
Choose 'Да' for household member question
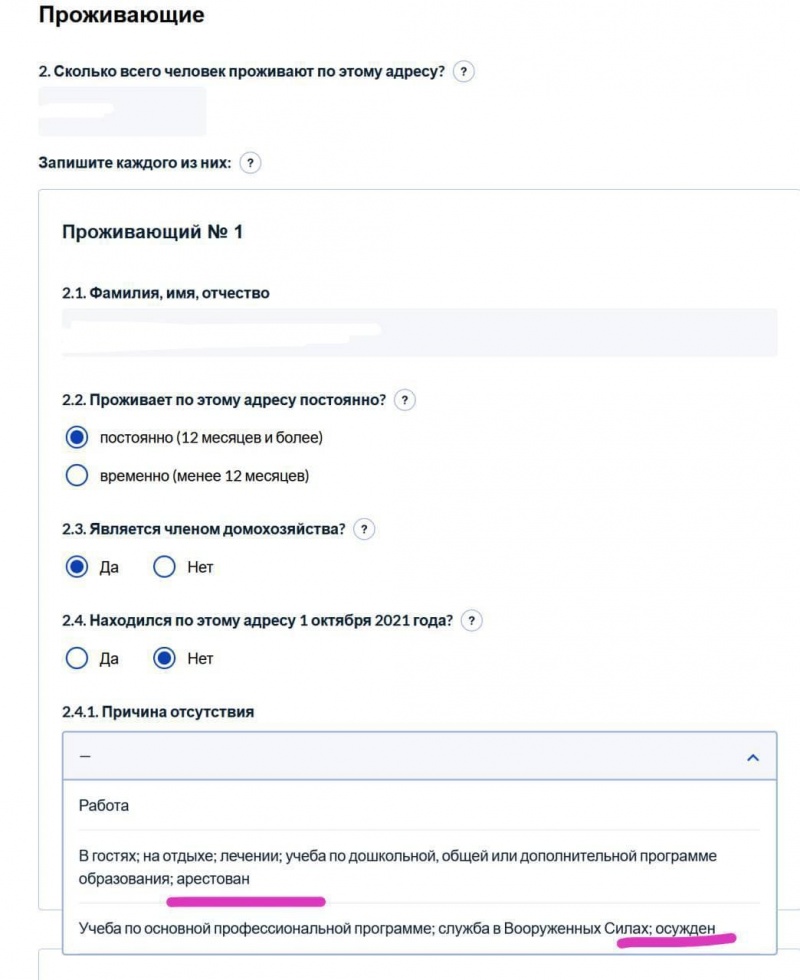point(77,567)
